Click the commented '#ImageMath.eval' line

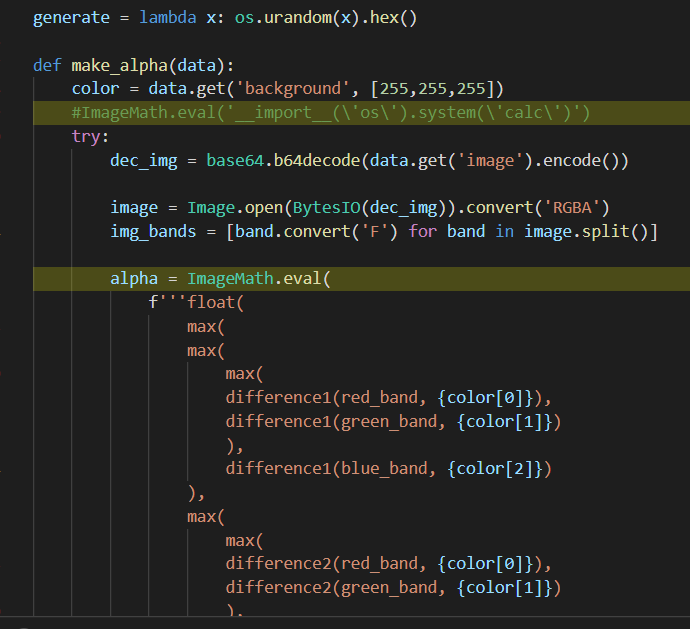(331, 113)
